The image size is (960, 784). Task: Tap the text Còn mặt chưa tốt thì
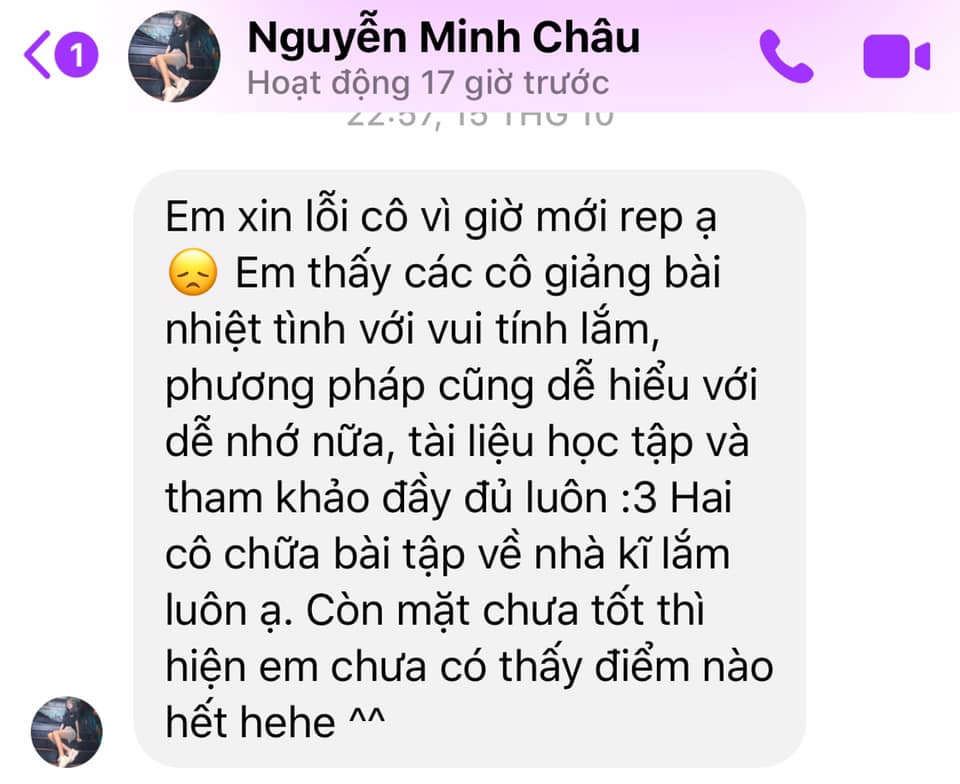click(505, 611)
